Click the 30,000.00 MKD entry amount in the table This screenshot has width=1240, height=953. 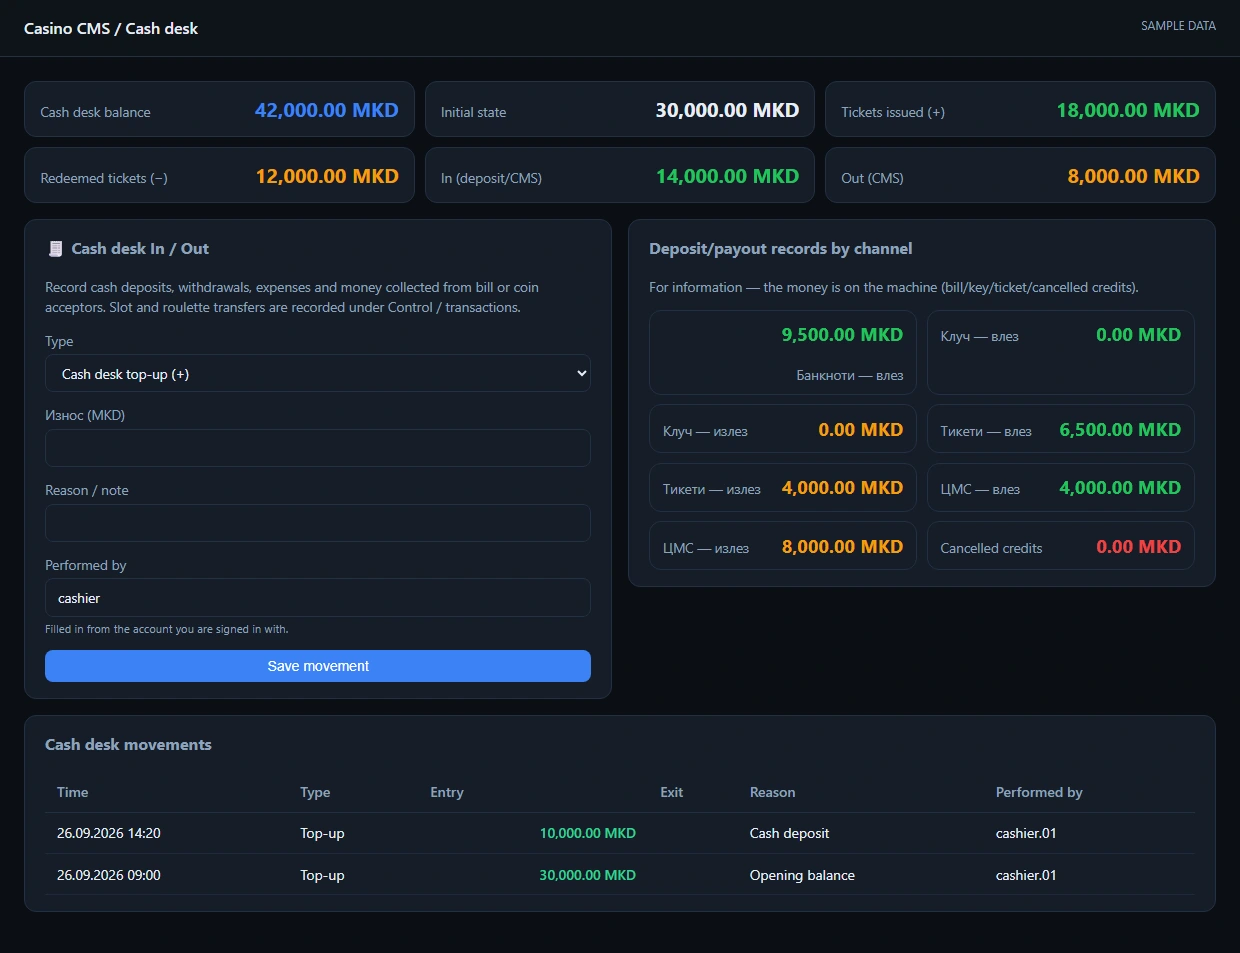pyautogui.click(x=587, y=875)
